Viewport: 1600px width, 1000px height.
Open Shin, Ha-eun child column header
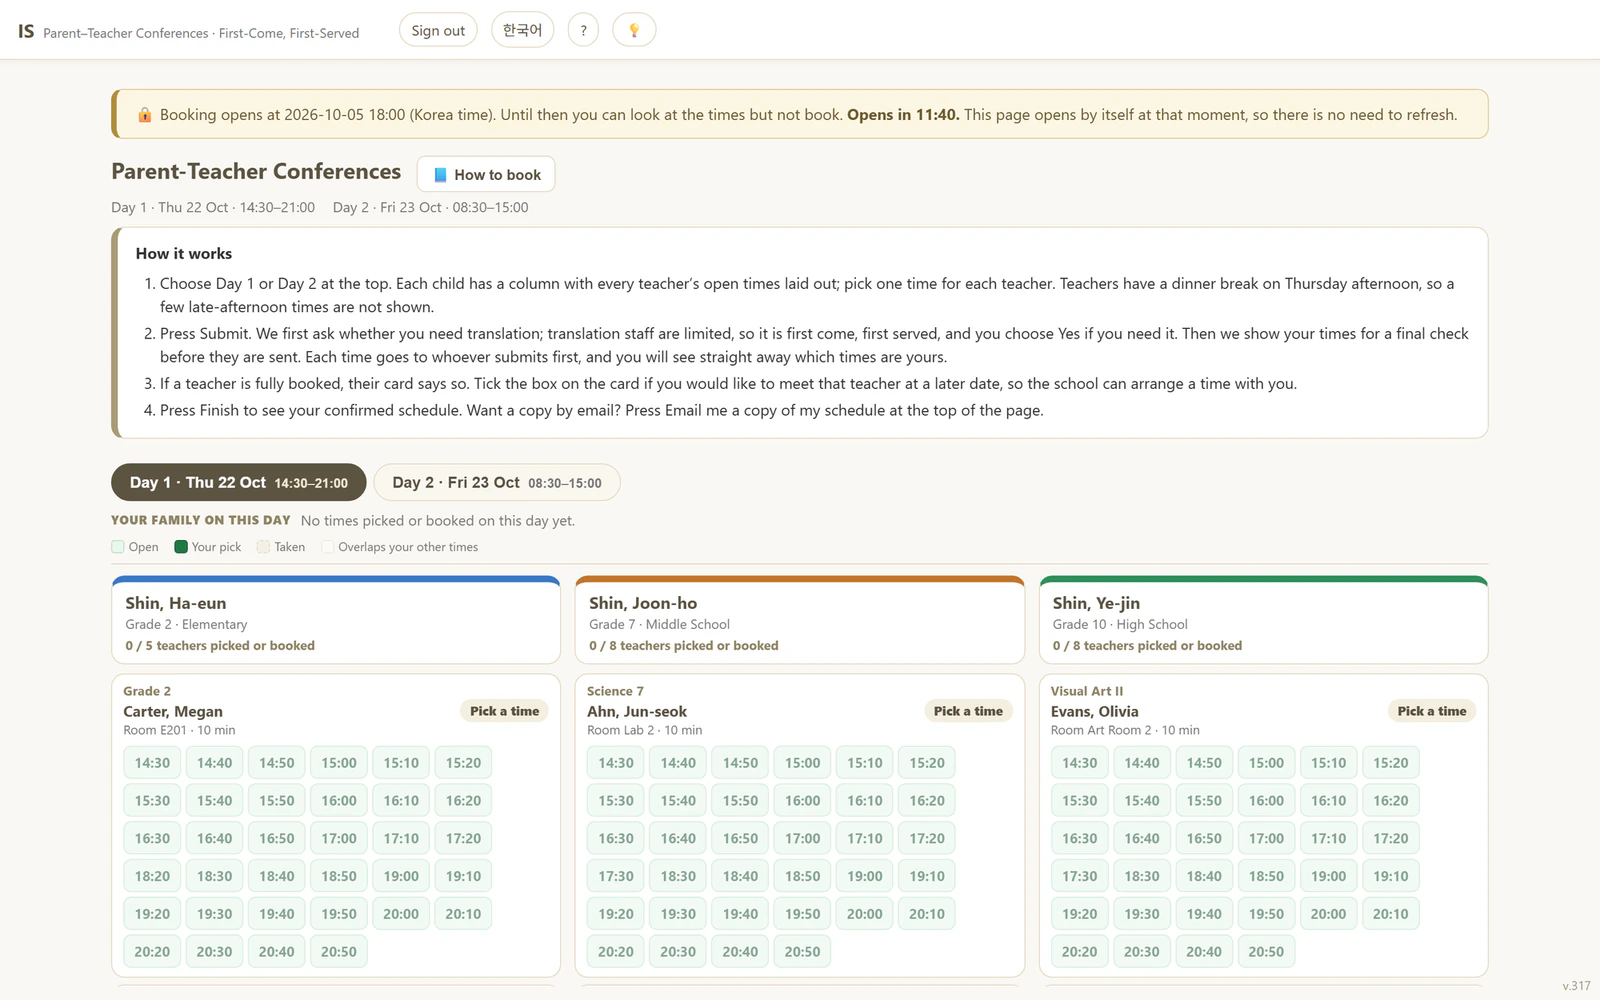336,620
